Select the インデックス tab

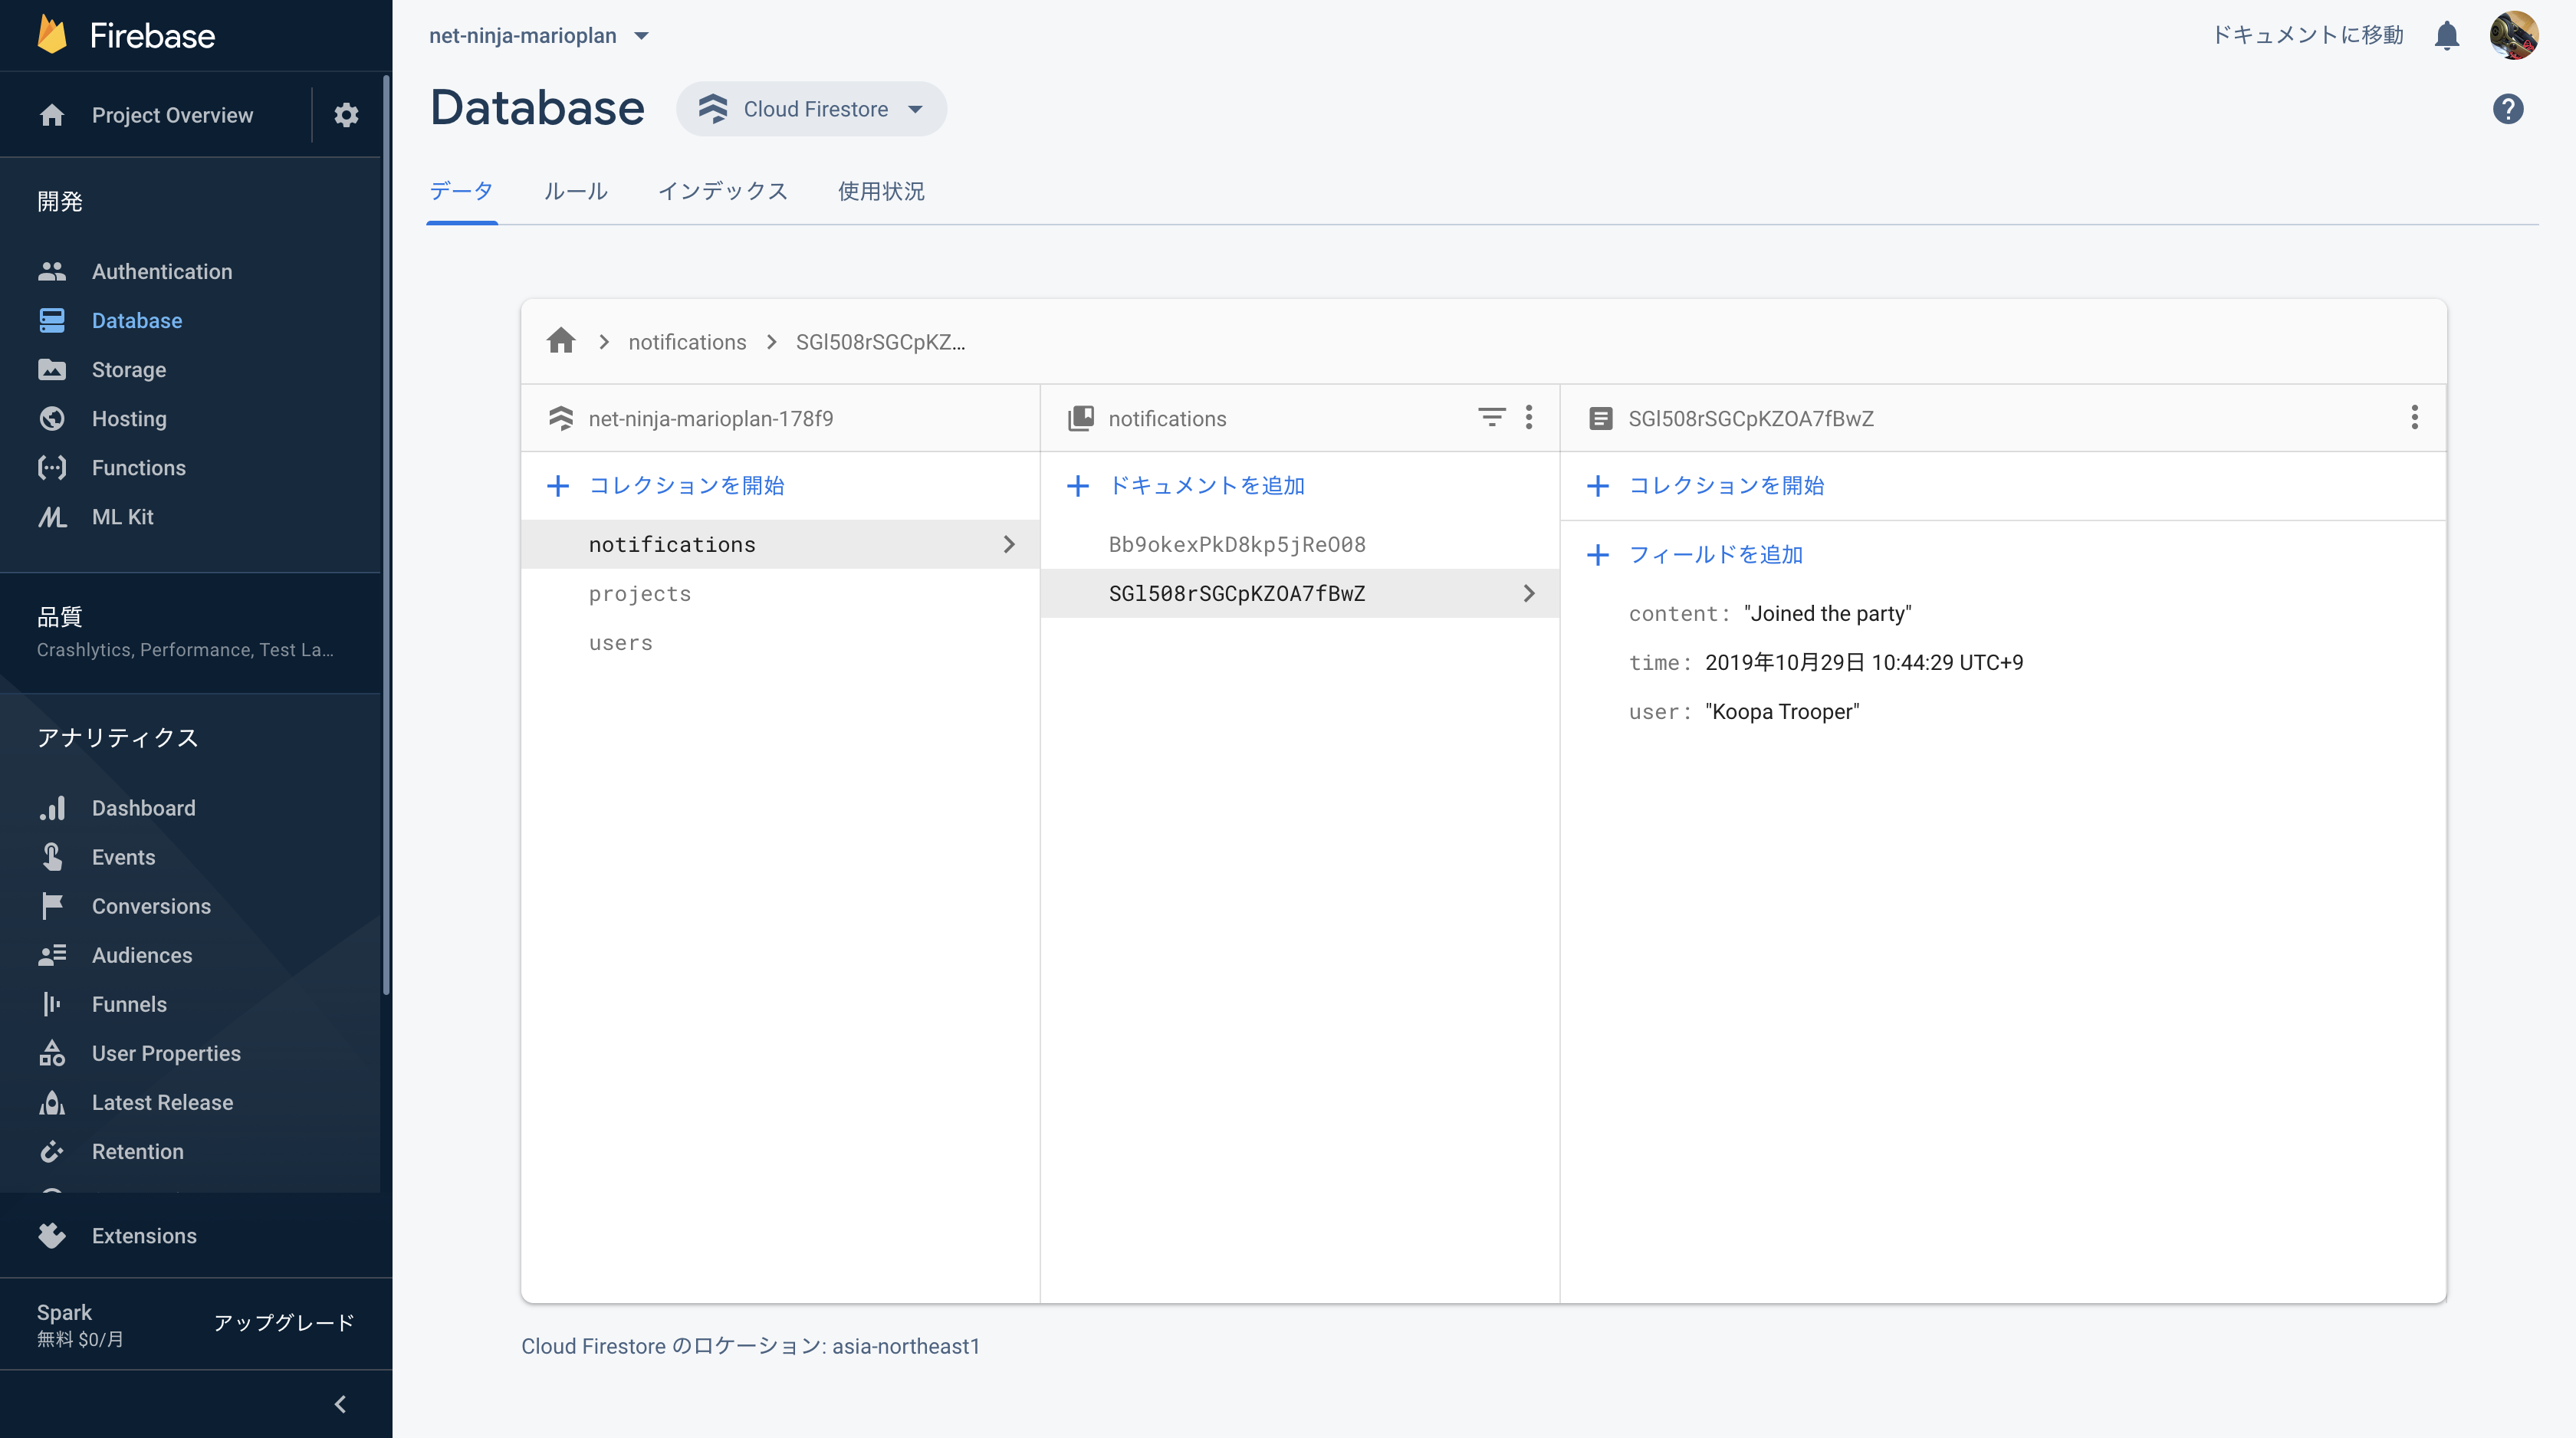722,191
